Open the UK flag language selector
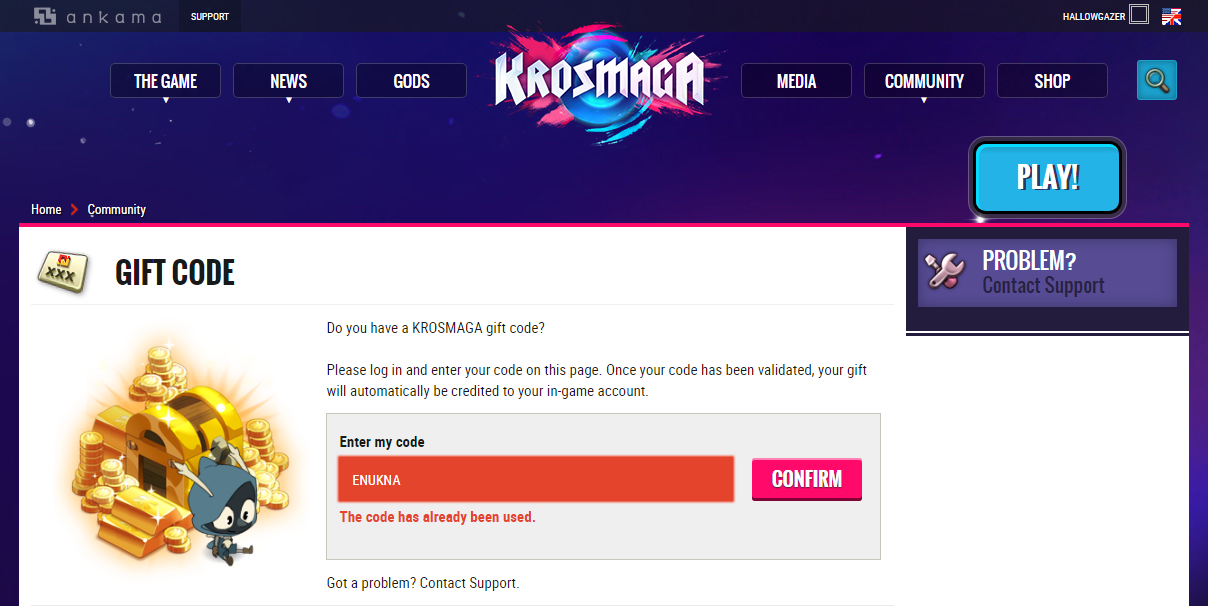The image size is (1208, 606). (x=1171, y=16)
